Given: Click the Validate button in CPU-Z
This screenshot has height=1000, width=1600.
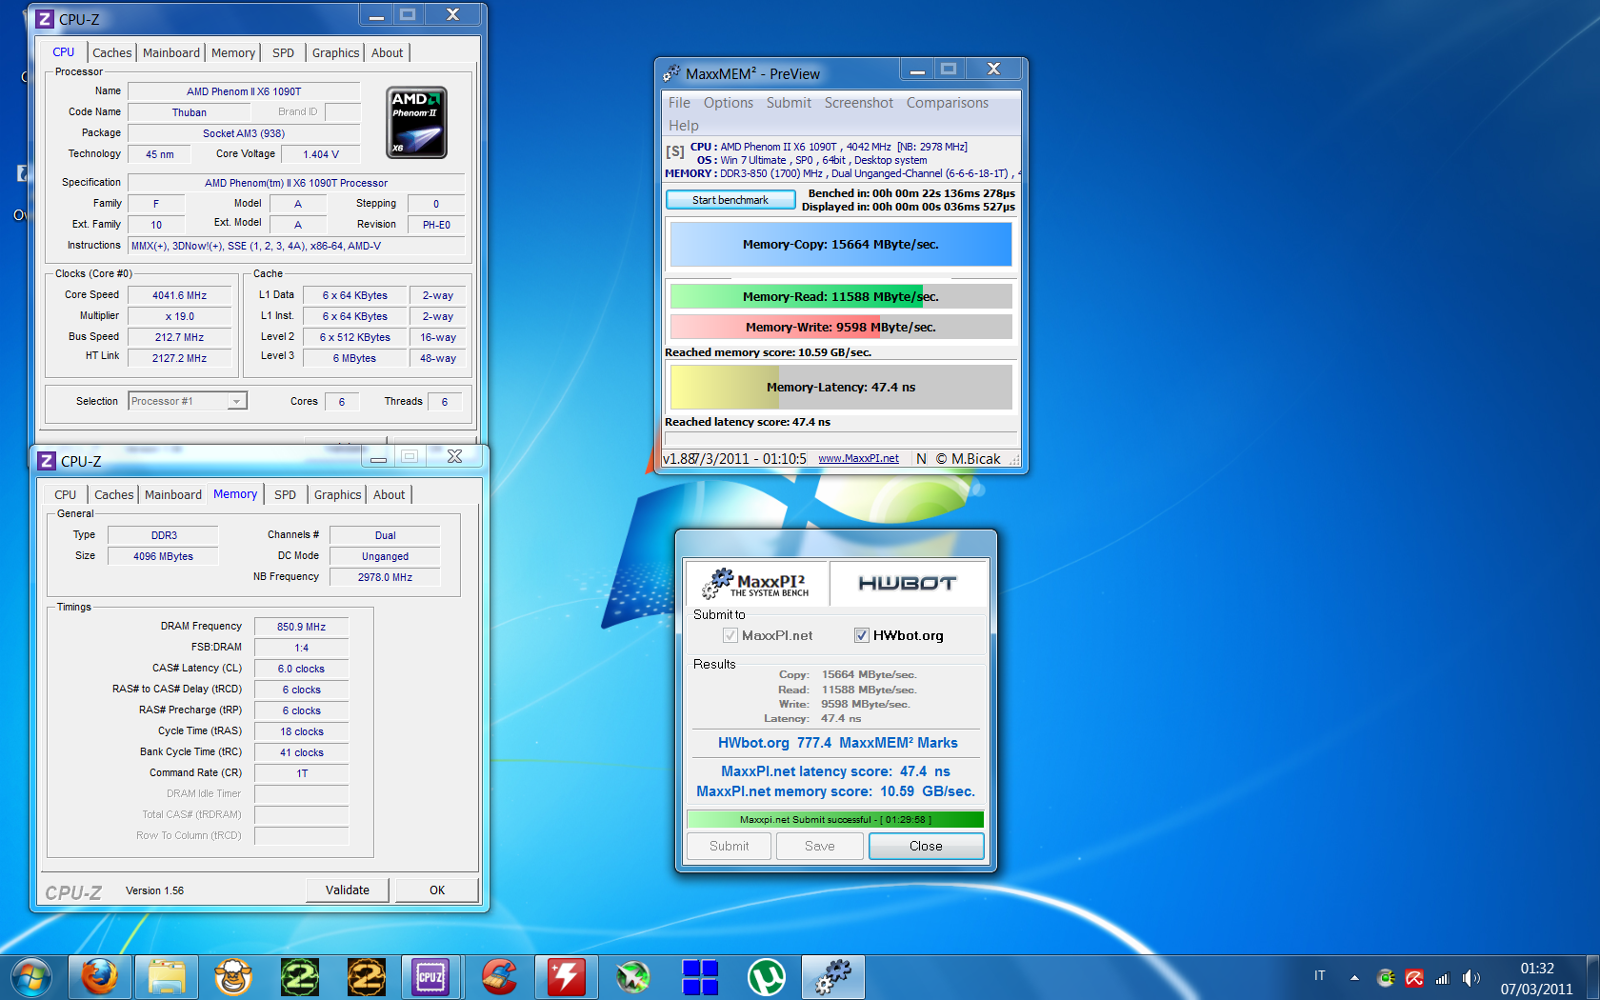Looking at the screenshot, I should [x=347, y=890].
